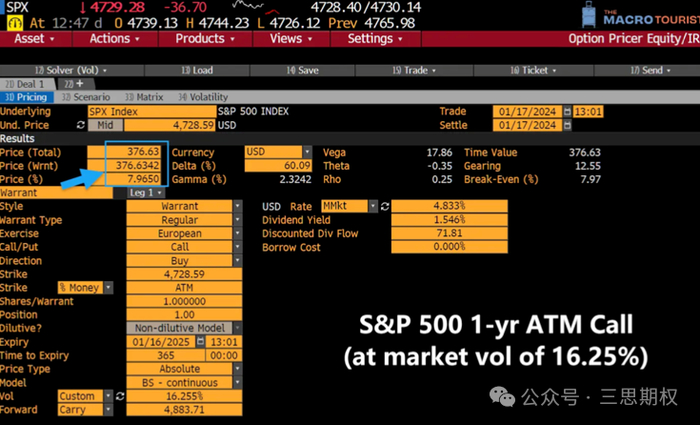700x425 pixels.
Task: Open the Views menu
Action: pos(291,39)
